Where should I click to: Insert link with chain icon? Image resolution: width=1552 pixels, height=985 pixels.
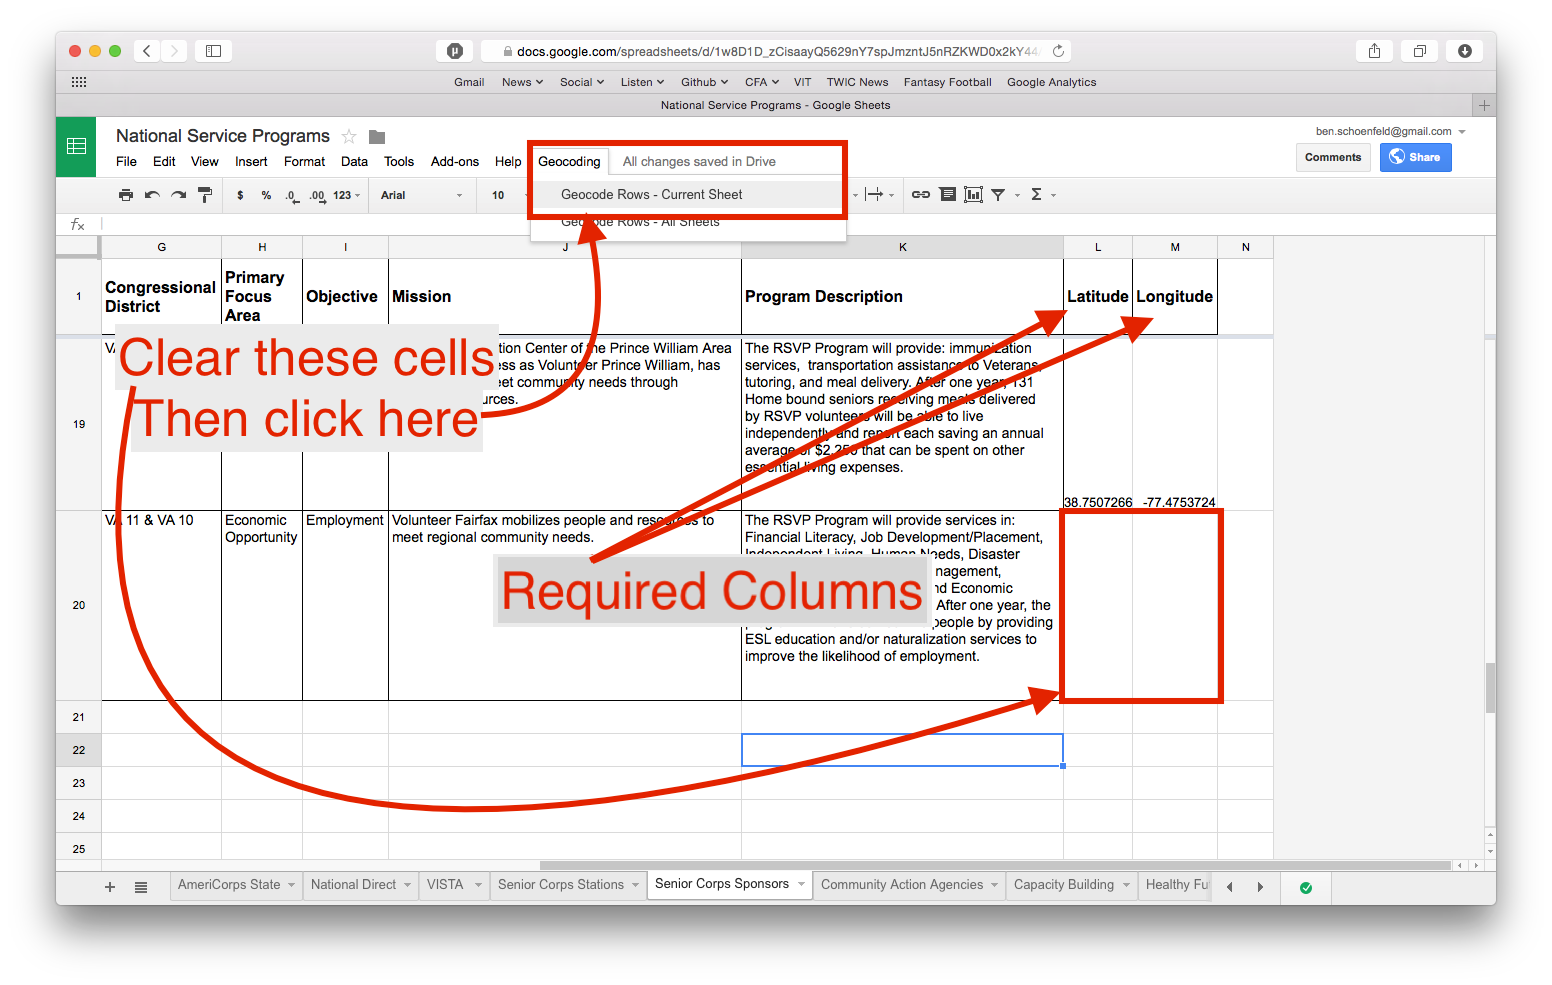921,195
